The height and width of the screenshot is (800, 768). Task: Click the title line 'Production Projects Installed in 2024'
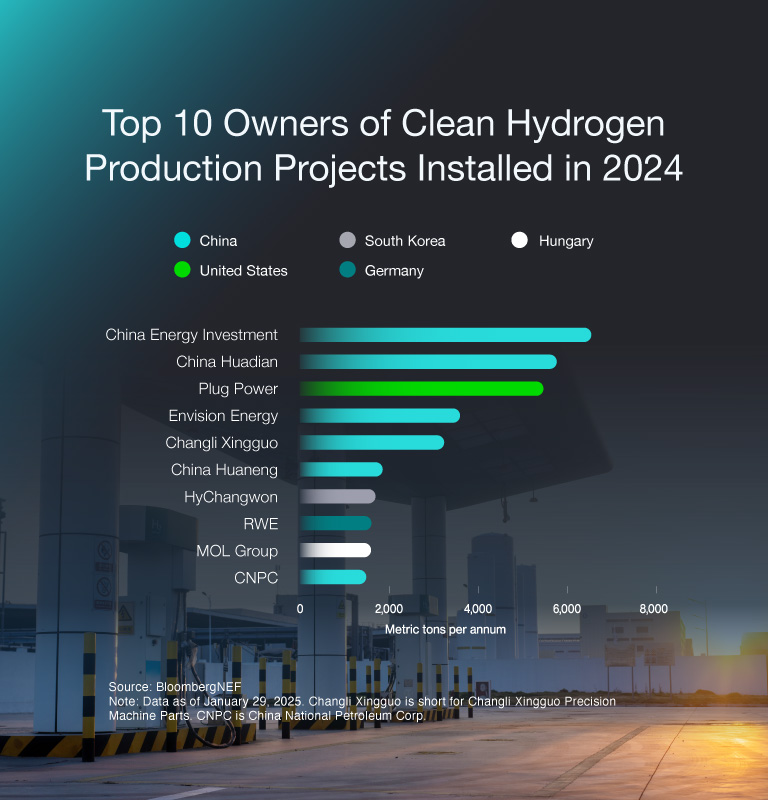(x=384, y=168)
